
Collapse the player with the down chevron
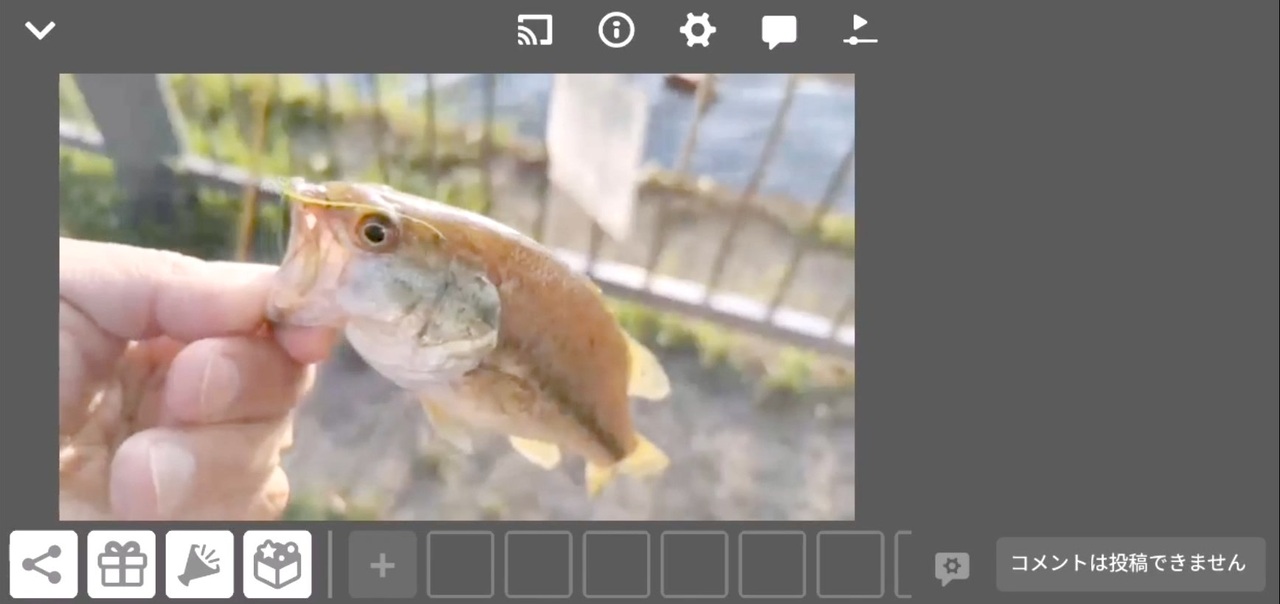(40, 30)
